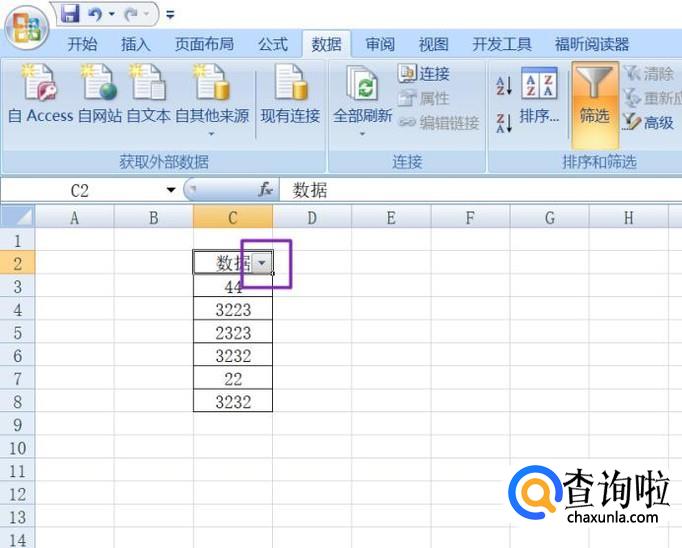Import data 自 Access
This screenshot has height=548, width=682.
tap(40, 94)
